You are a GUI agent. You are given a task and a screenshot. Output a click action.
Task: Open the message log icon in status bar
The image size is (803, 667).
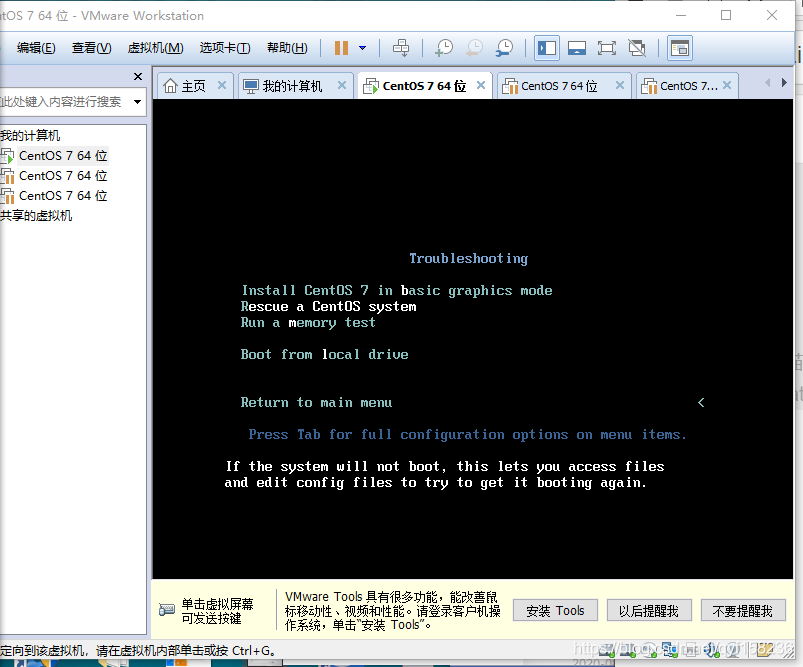(764, 650)
